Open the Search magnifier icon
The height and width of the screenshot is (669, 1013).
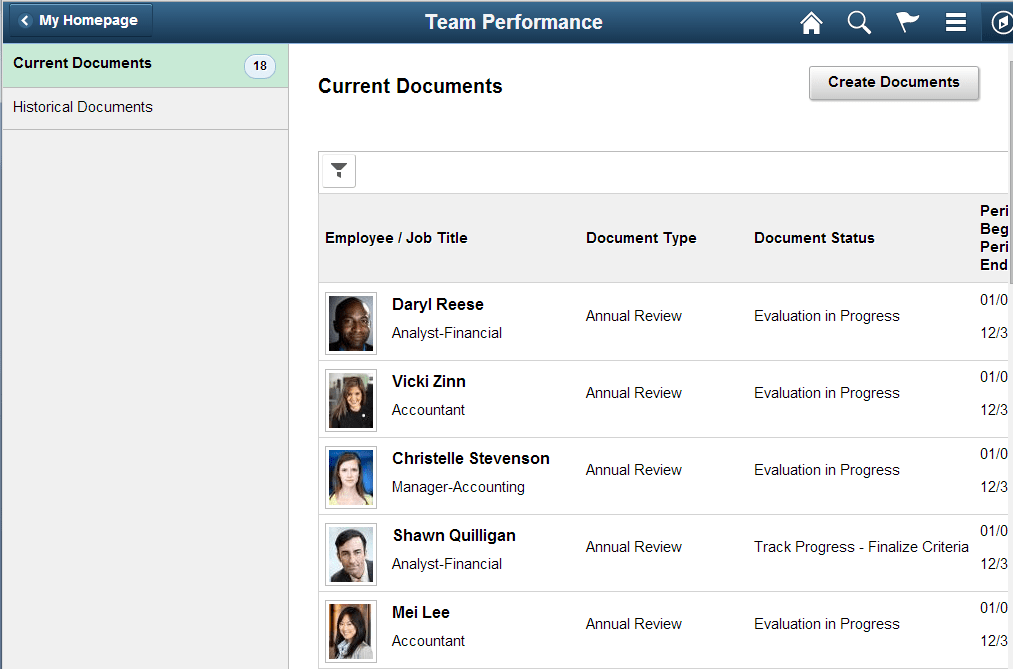[x=859, y=22]
